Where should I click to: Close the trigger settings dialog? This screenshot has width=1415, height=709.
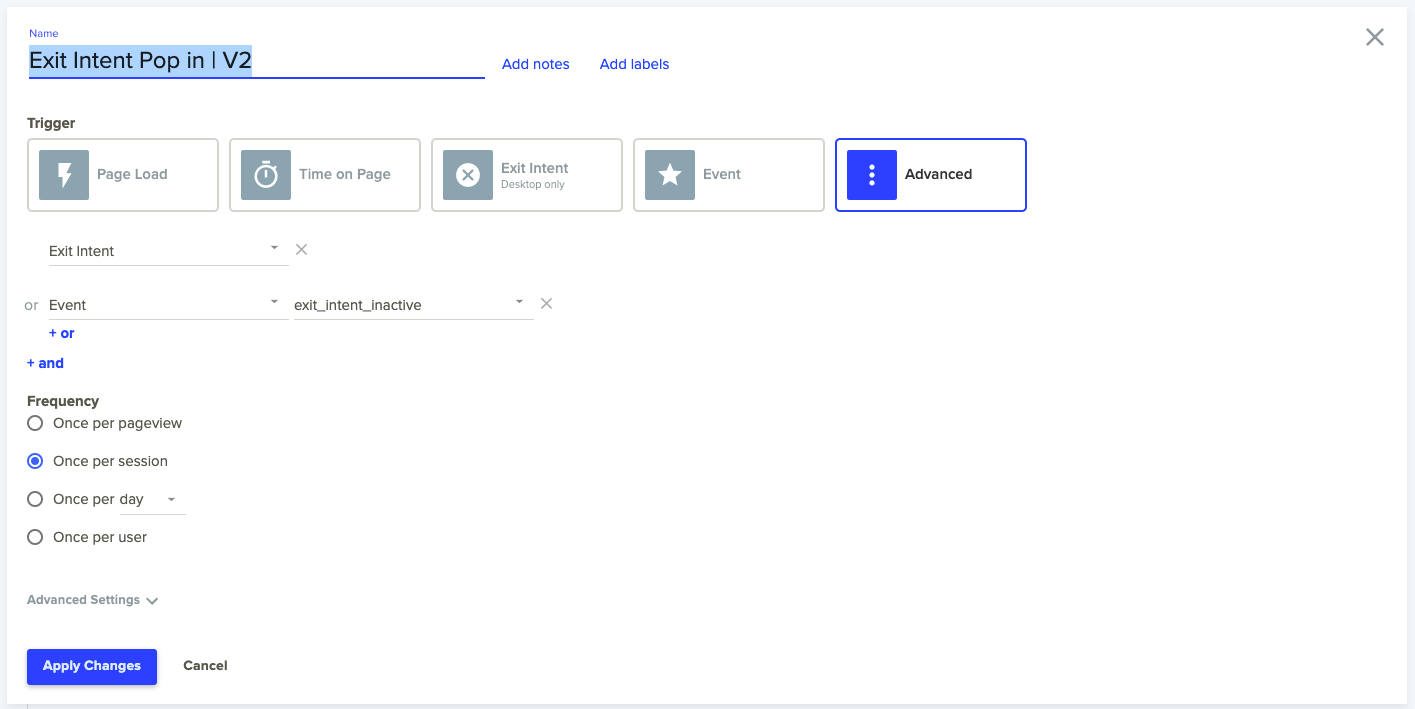(x=1375, y=37)
